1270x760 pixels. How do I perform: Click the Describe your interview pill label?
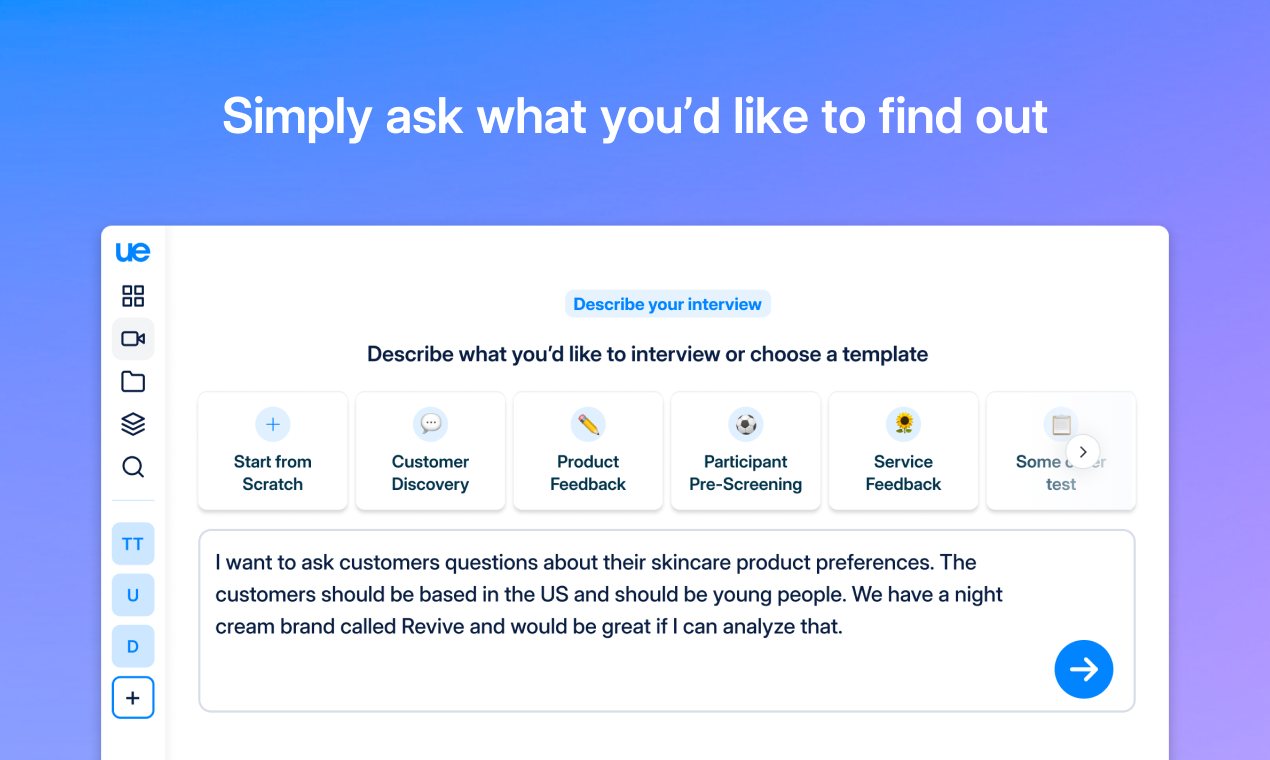[x=667, y=304]
